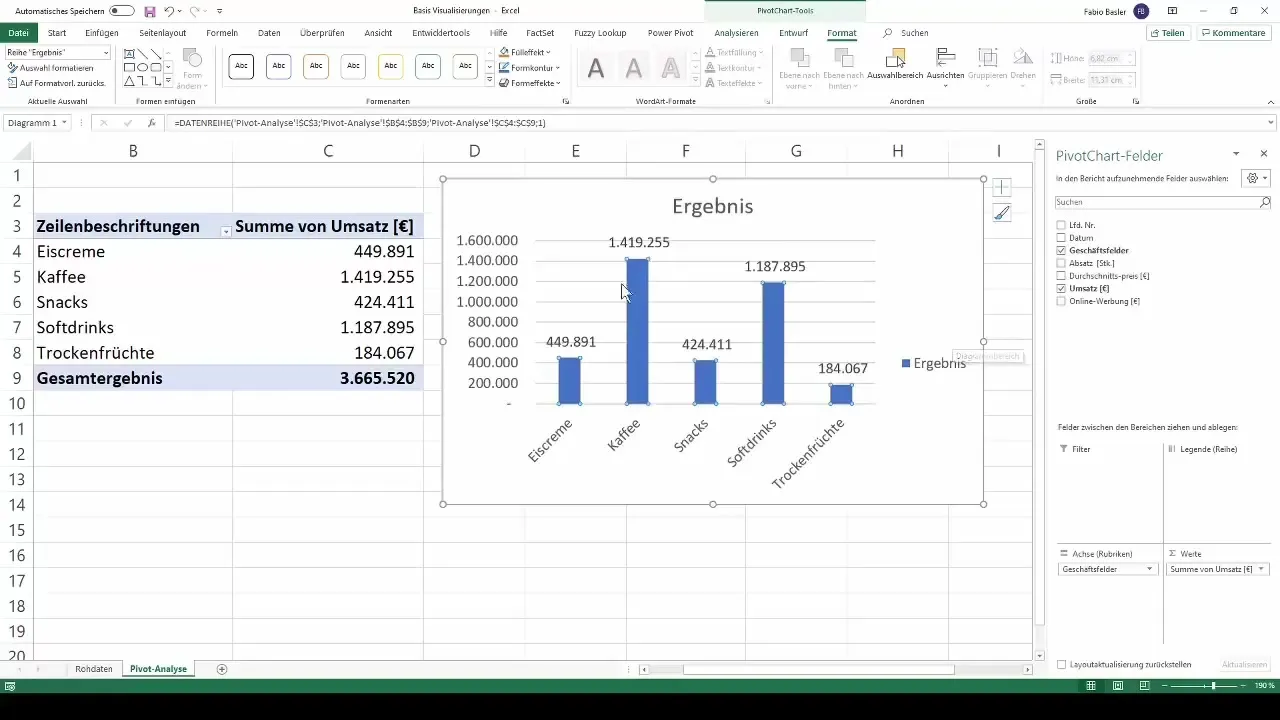The width and height of the screenshot is (1280, 720).
Task: Add a new sheet with plus icon
Action: (x=222, y=668)
